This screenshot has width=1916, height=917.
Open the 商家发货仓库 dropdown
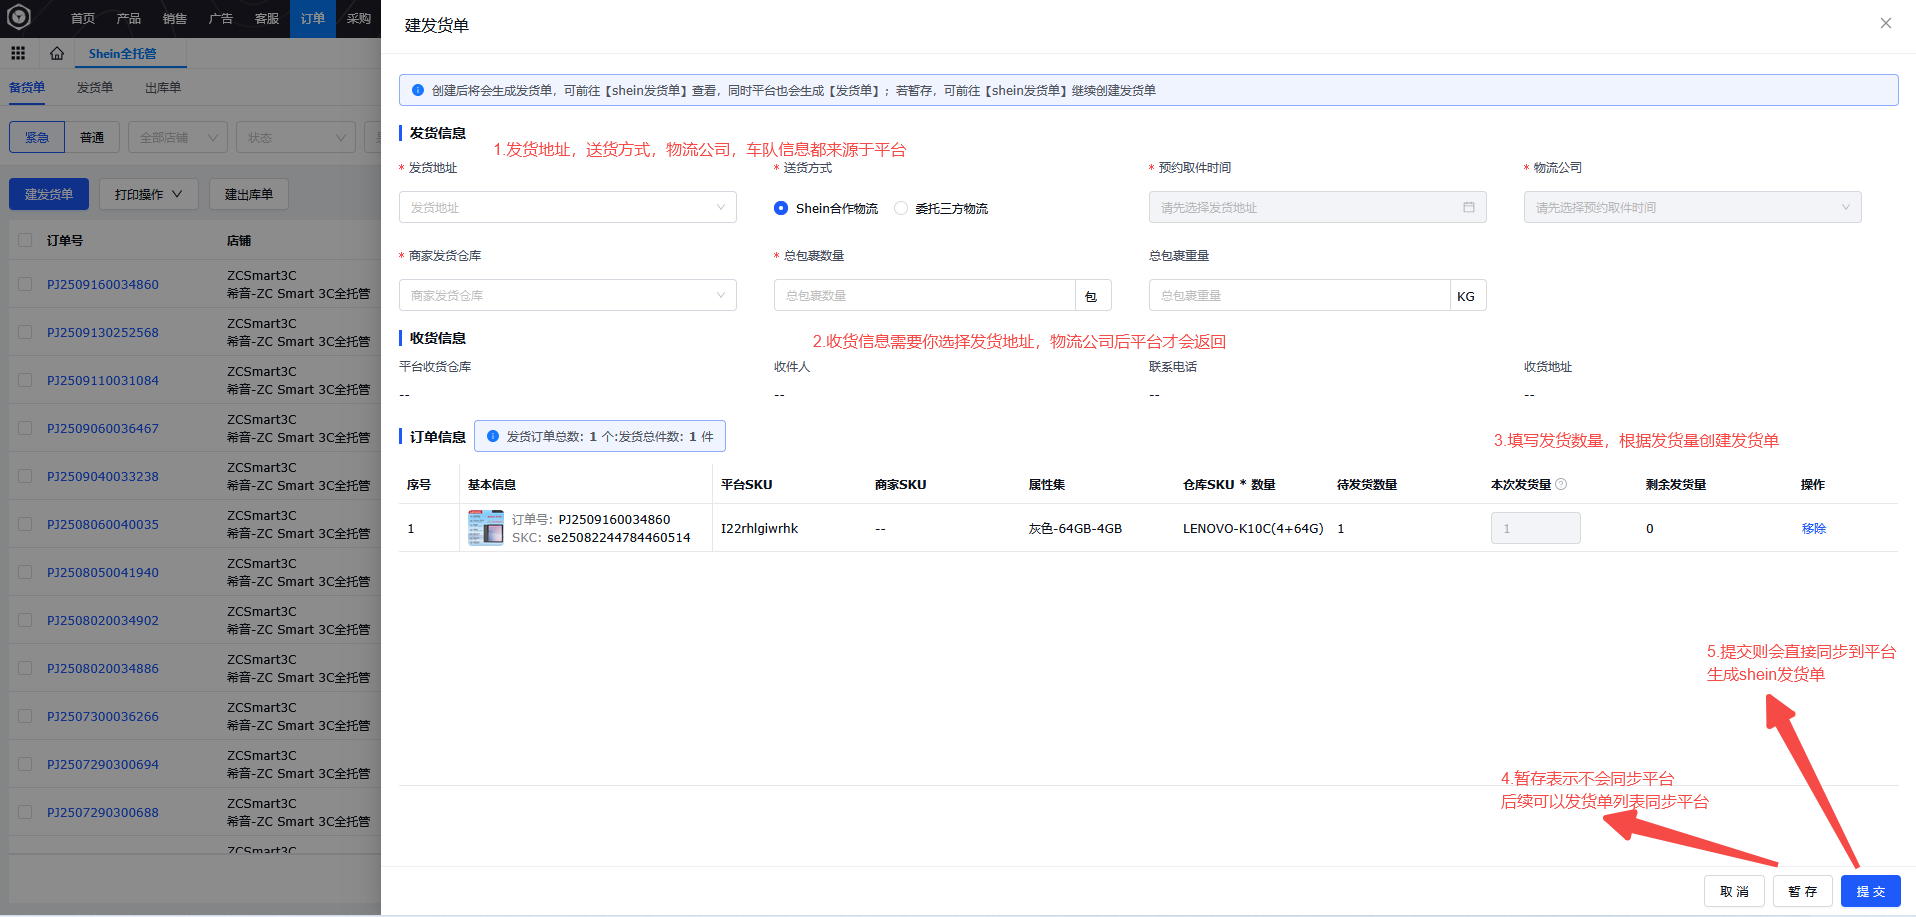pos(567,295)
